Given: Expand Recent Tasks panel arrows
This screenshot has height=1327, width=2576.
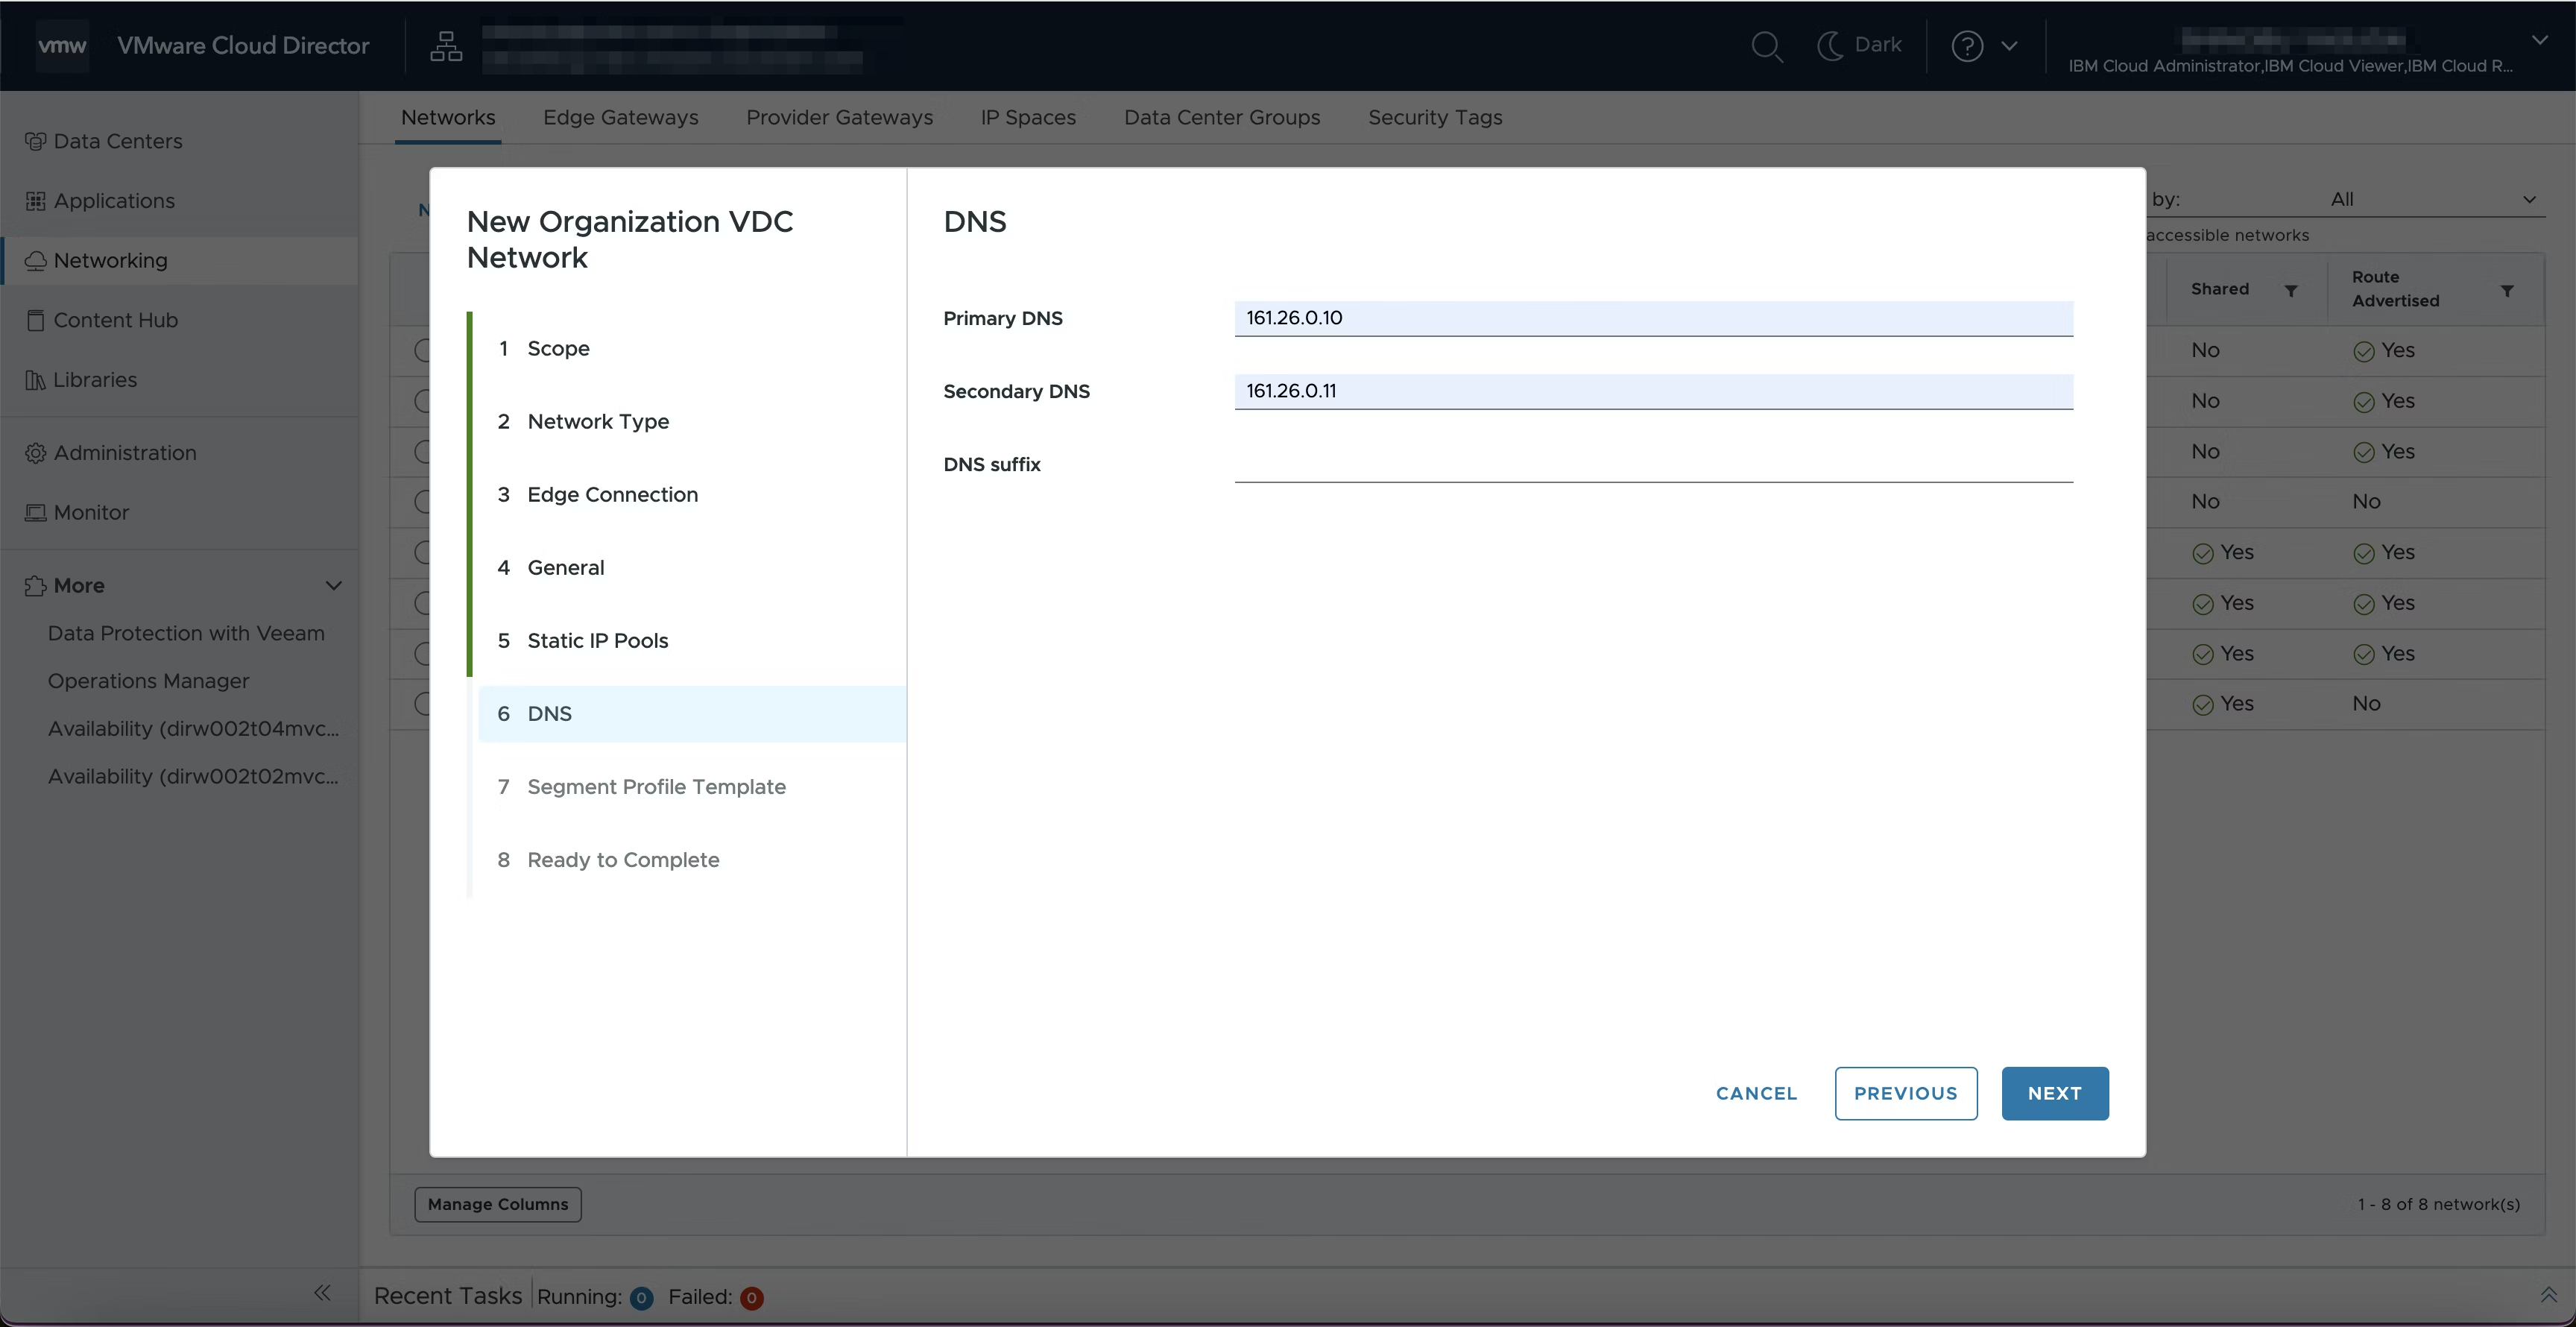Looking at the screenshot, I should [x=2548, y=1295].
